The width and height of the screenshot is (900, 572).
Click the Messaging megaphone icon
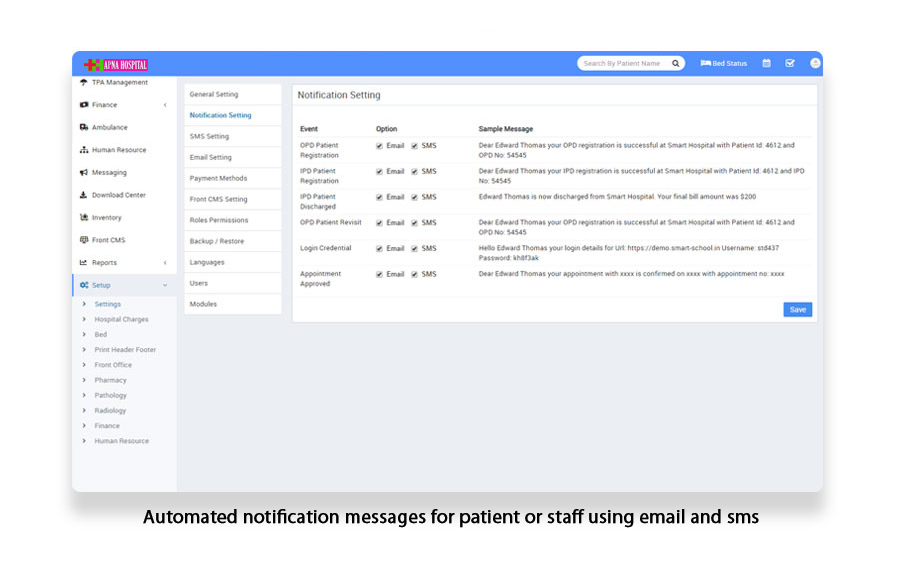pos(84,172)
